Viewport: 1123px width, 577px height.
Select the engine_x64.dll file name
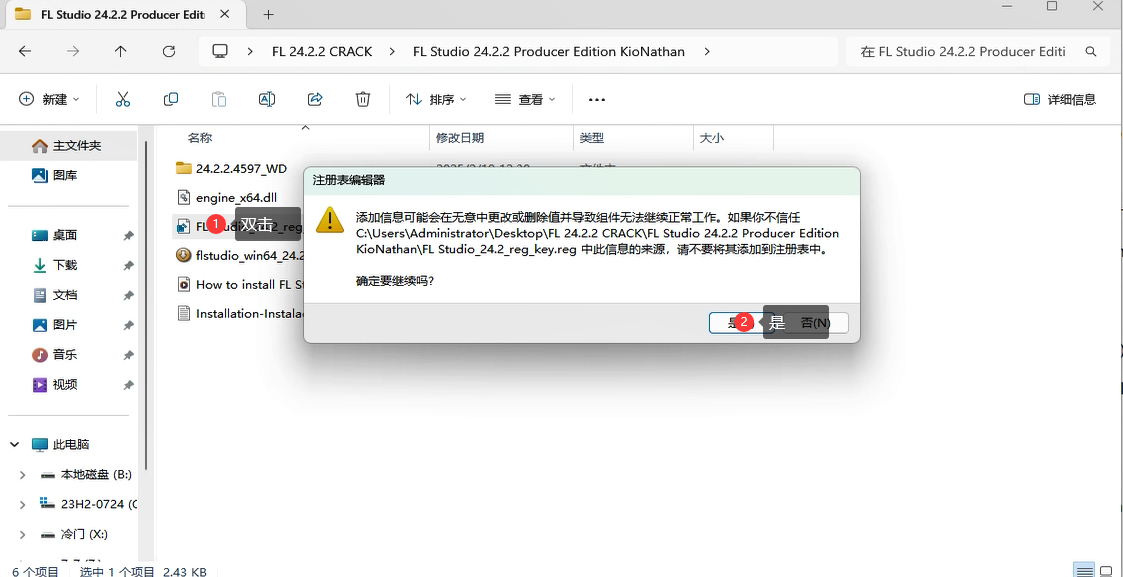point(236,198)
